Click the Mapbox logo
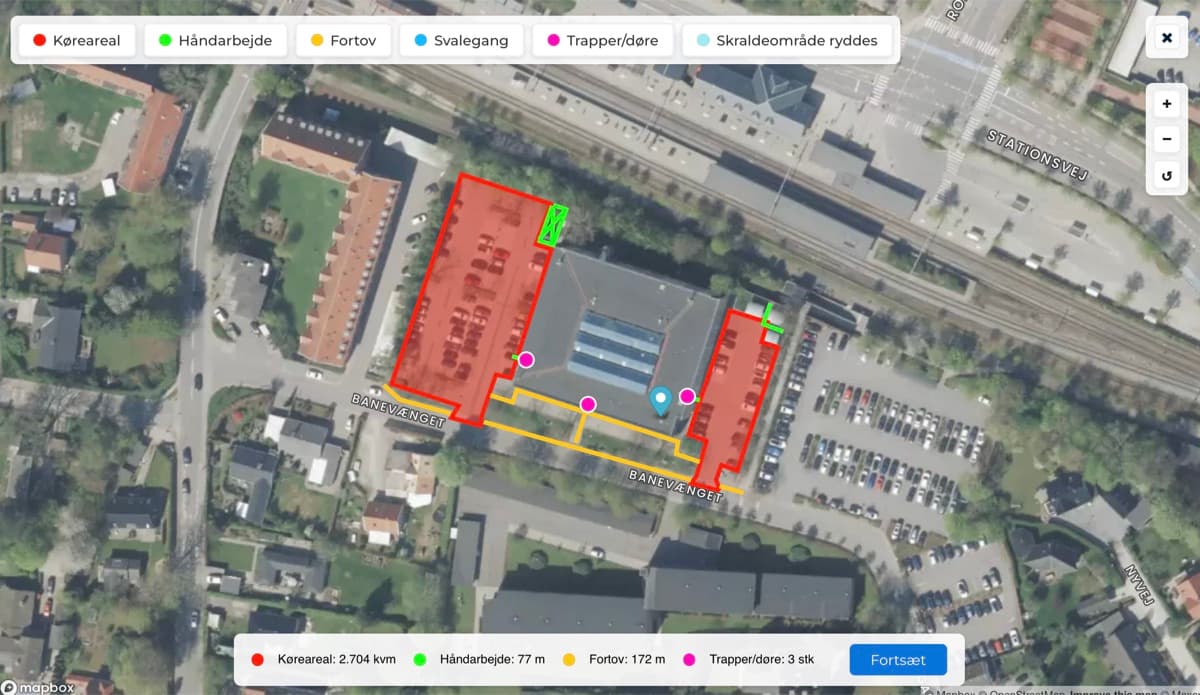 pyautogui.click(x=35, y=687)
